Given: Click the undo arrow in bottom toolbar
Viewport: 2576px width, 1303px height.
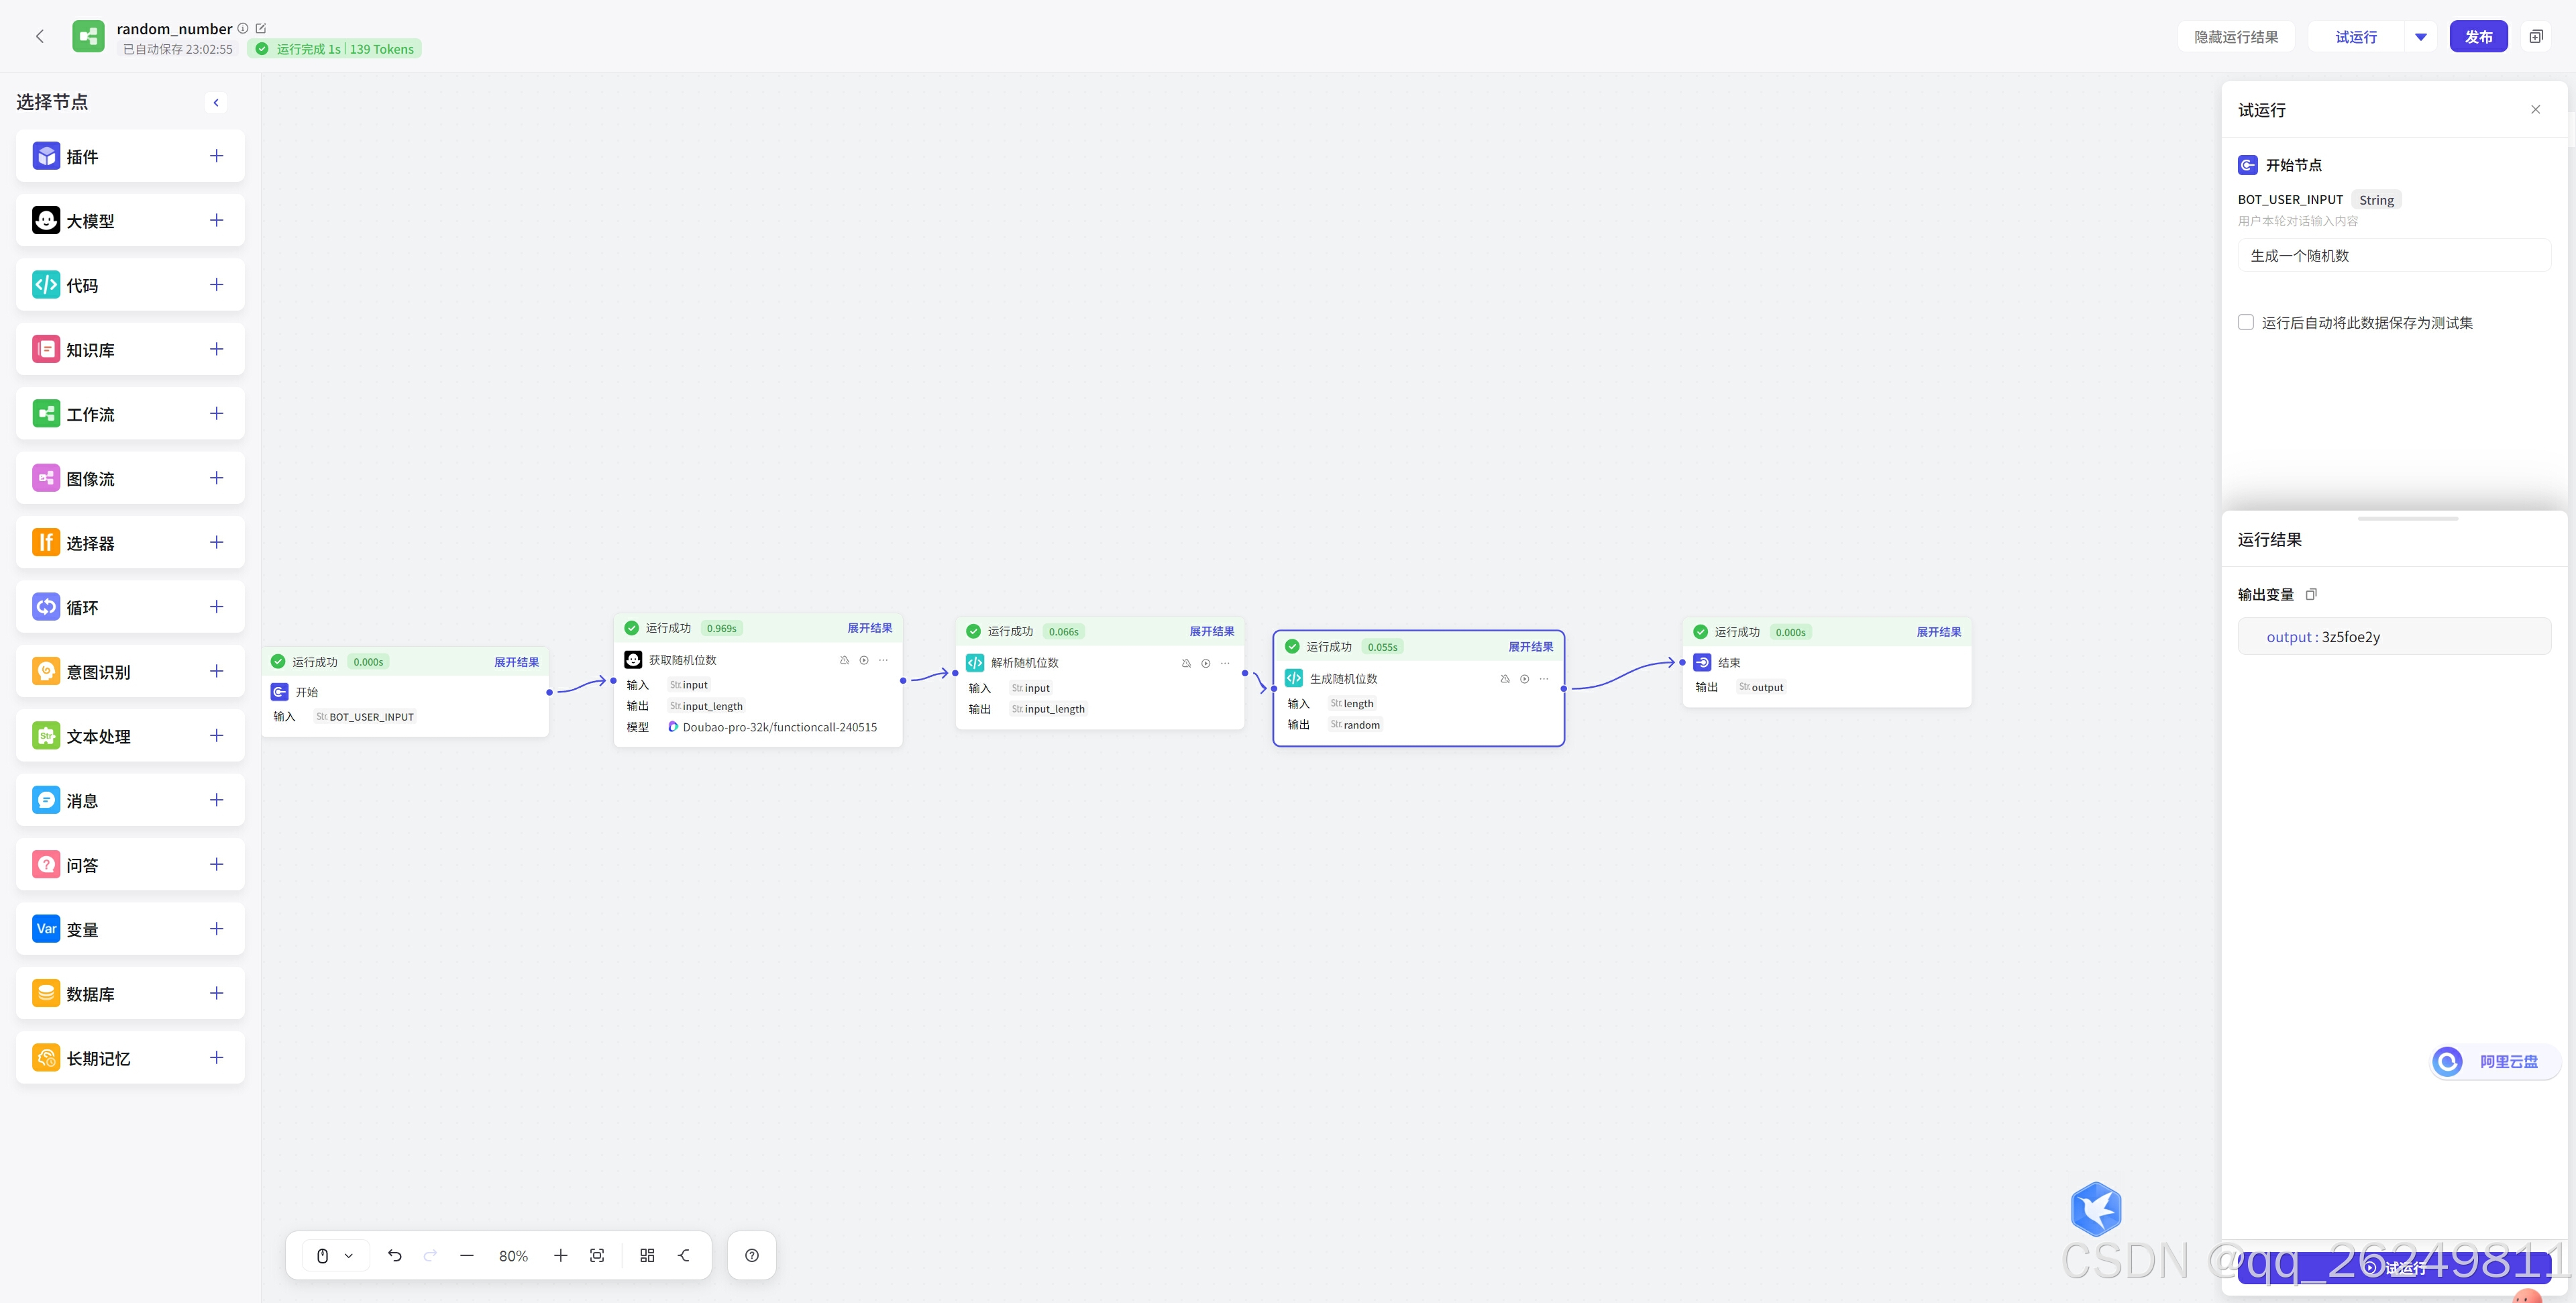Looking at the screenshot, I should [x=395, y=1255].
